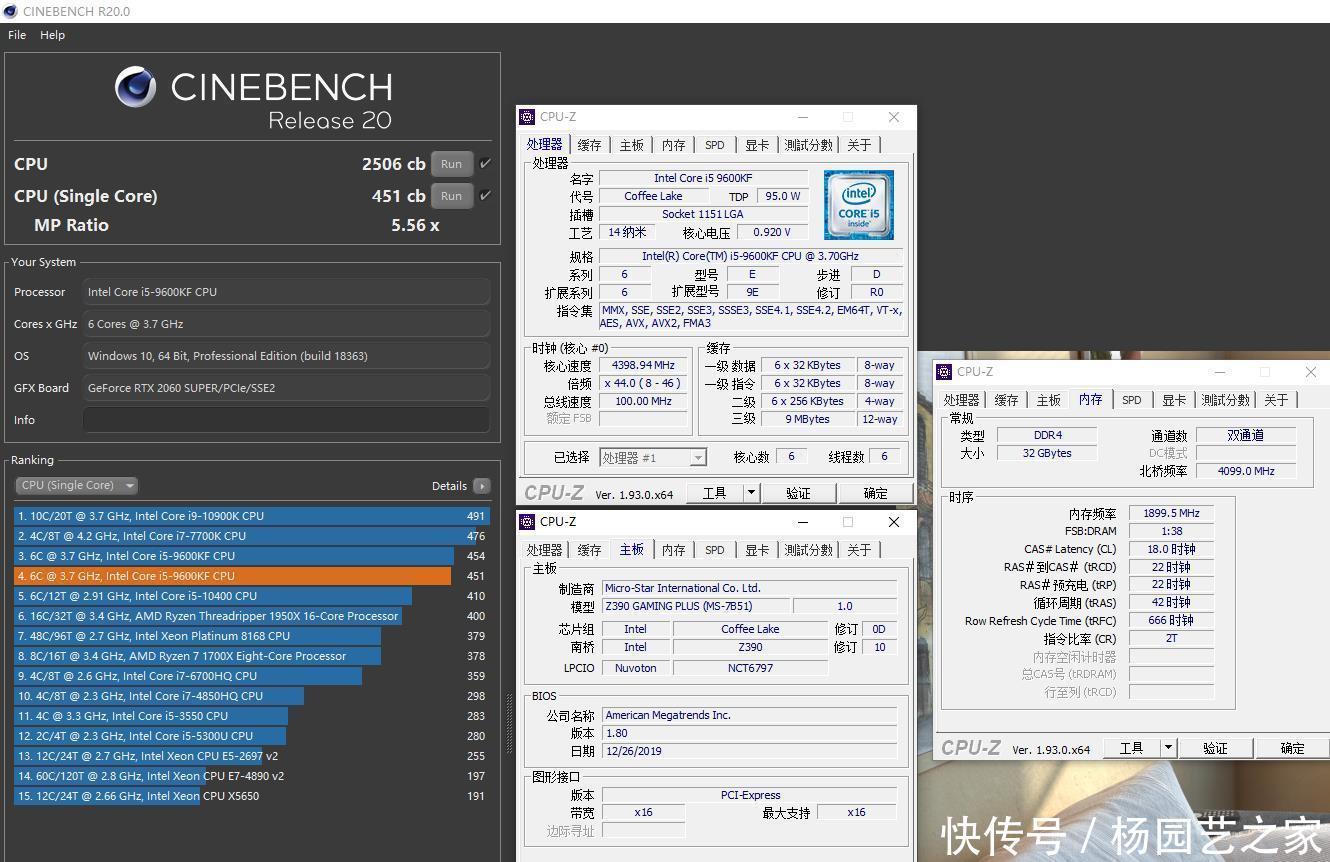Click the Cinebench title bar icon
The width and height of the screenshot is (1330, 862).
(10, 11)
